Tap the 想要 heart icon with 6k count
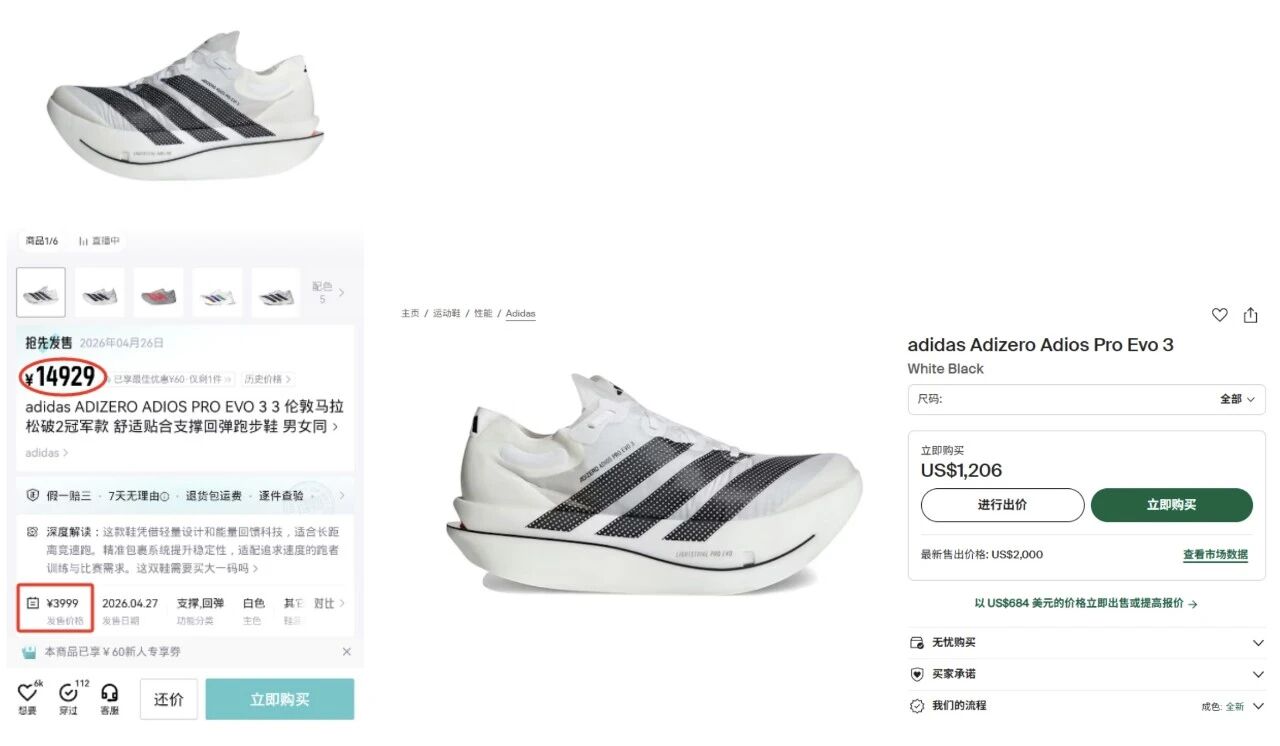This screenshot has width=1280, height=746. point(27,692)
